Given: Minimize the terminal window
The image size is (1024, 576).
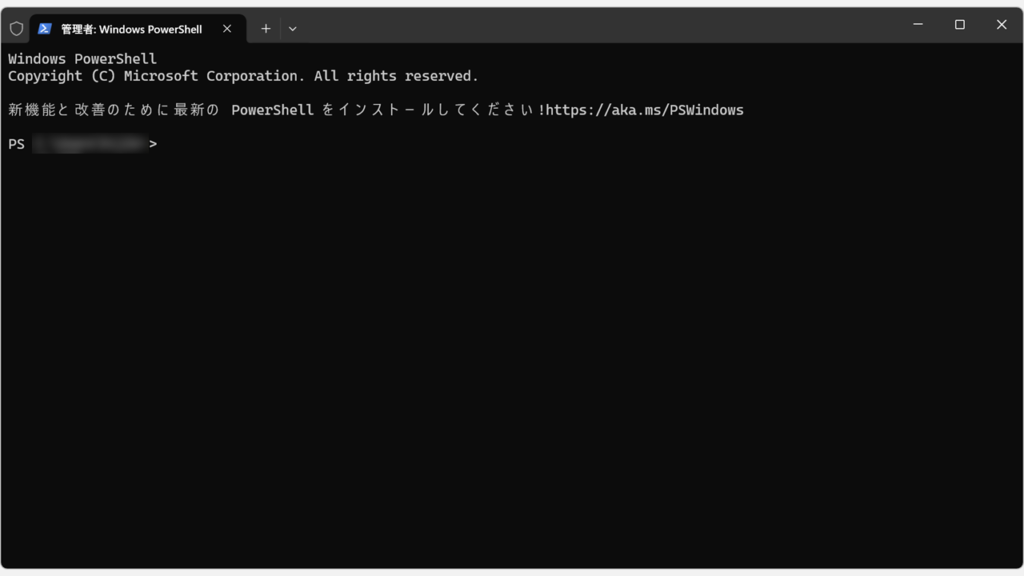Looking at the screenshot, I should point(918,25).
